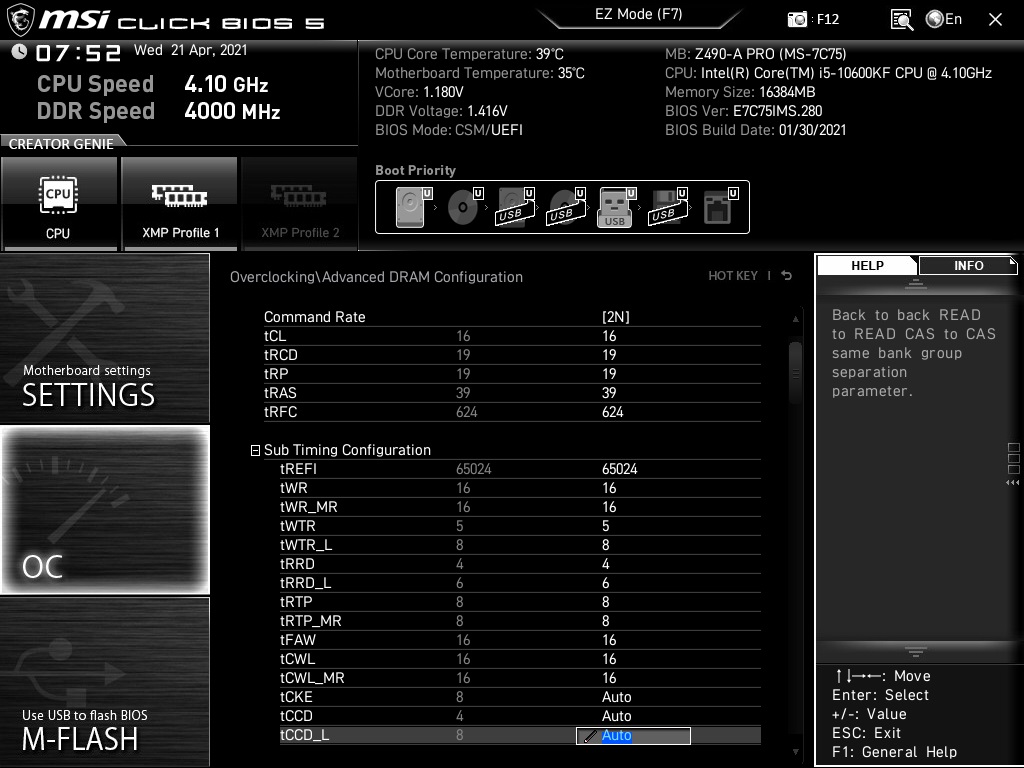Edit the tCL value field
This screenshot has height=768, width=1024.
pos(609,336)
